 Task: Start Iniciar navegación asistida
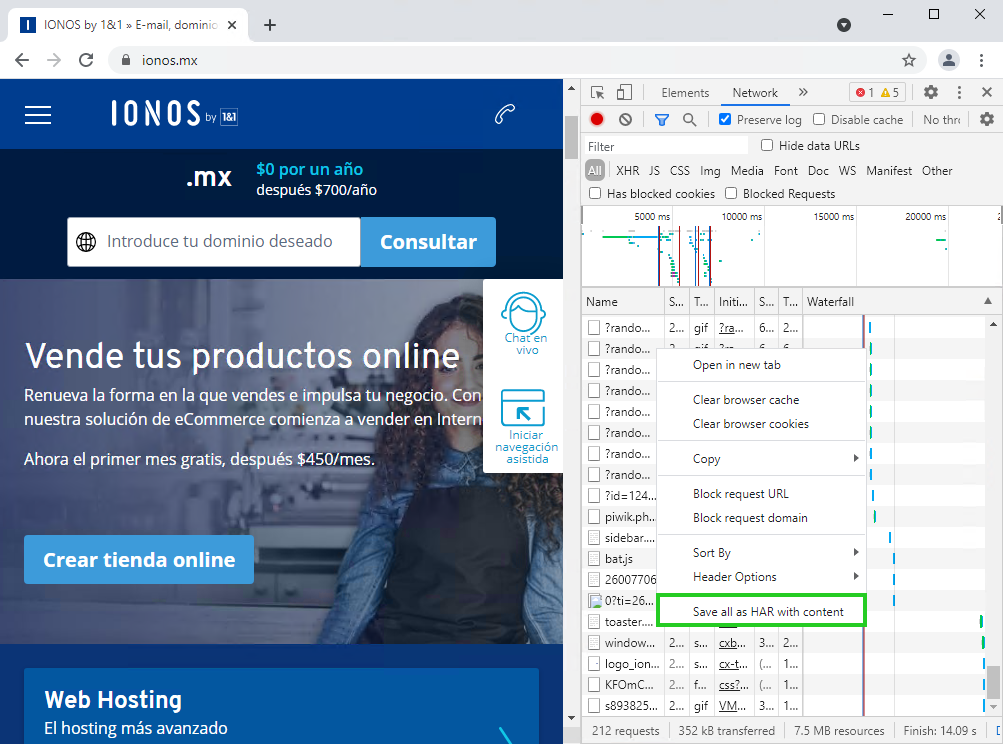pyautogui.click(x=526, y=426)
